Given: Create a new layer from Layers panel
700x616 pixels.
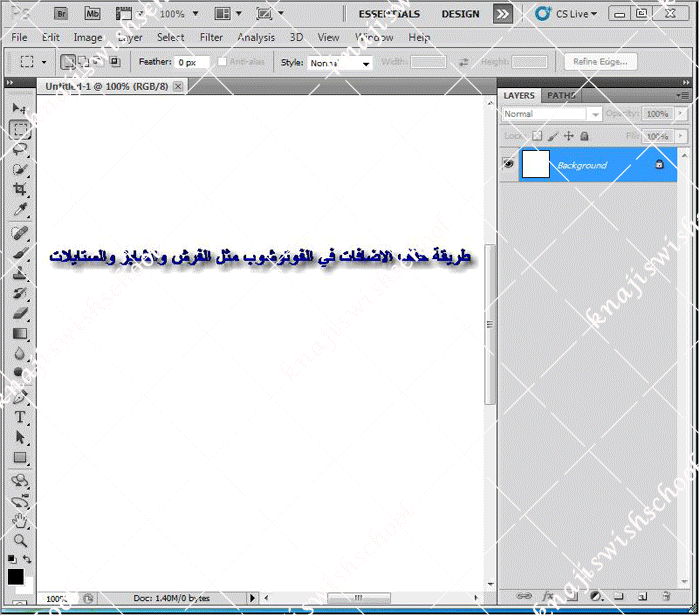Looking at the screenshot, I should (x=642, y=597).
